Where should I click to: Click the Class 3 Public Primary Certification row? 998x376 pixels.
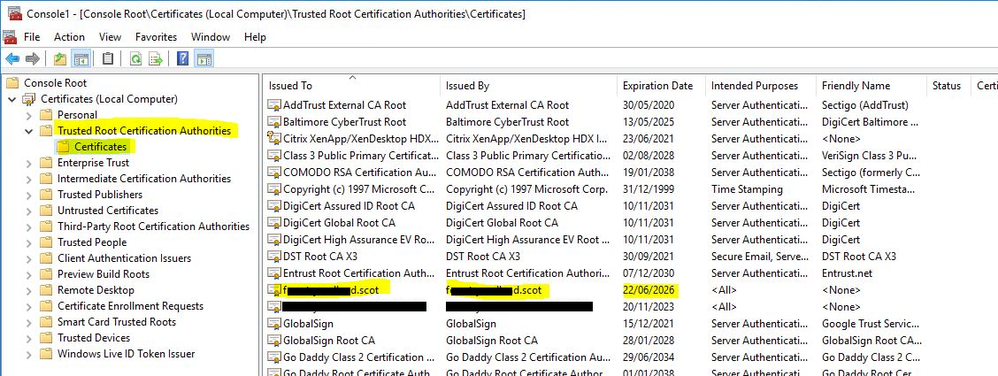[629, 155]
